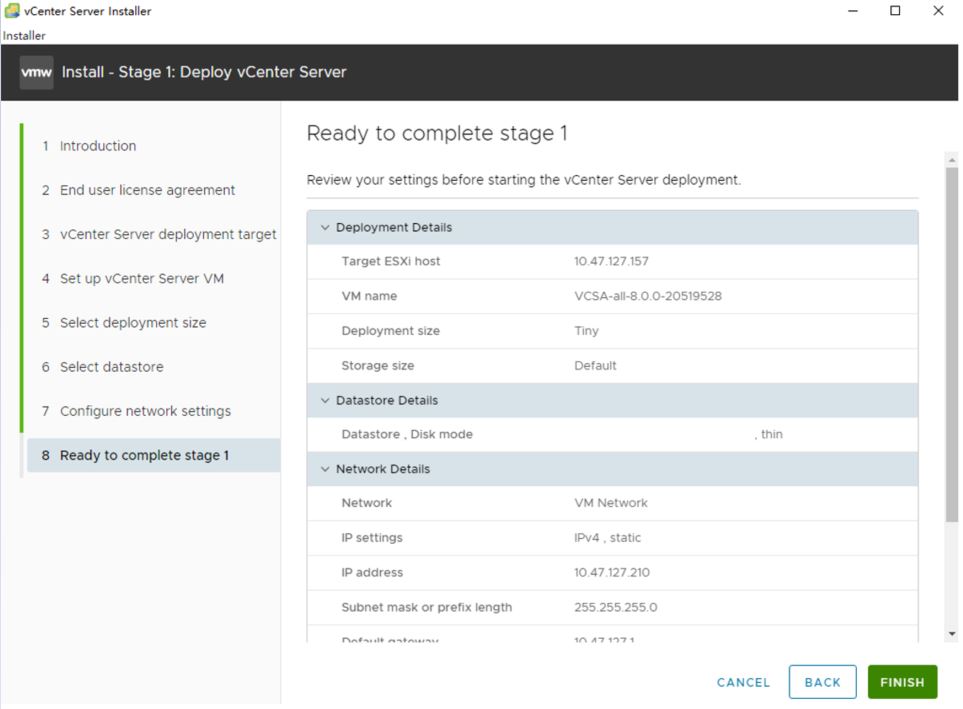
Task: Open the Installer menu
Action: 24,36
